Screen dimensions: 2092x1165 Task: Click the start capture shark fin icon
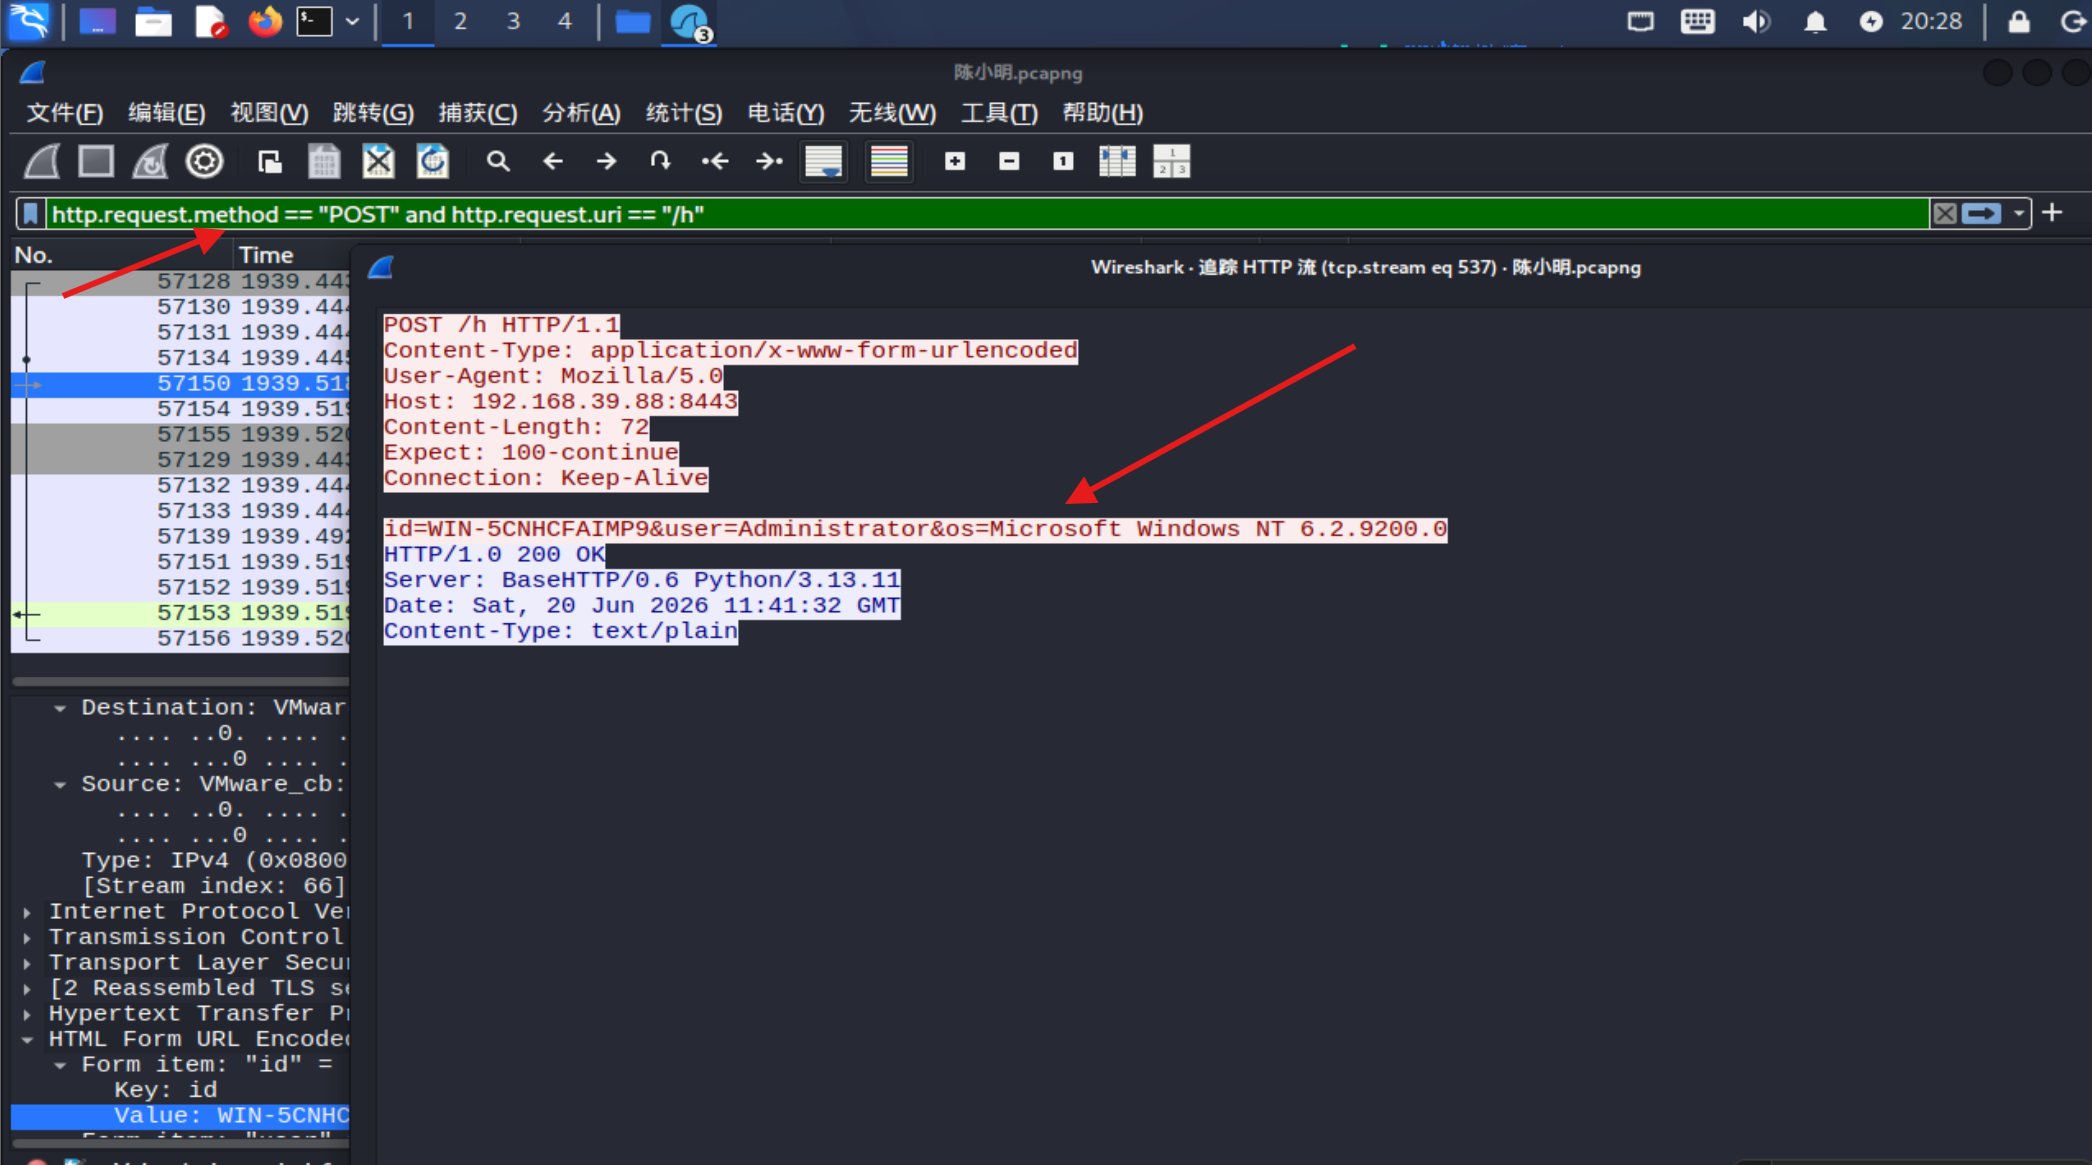[42, 161]
